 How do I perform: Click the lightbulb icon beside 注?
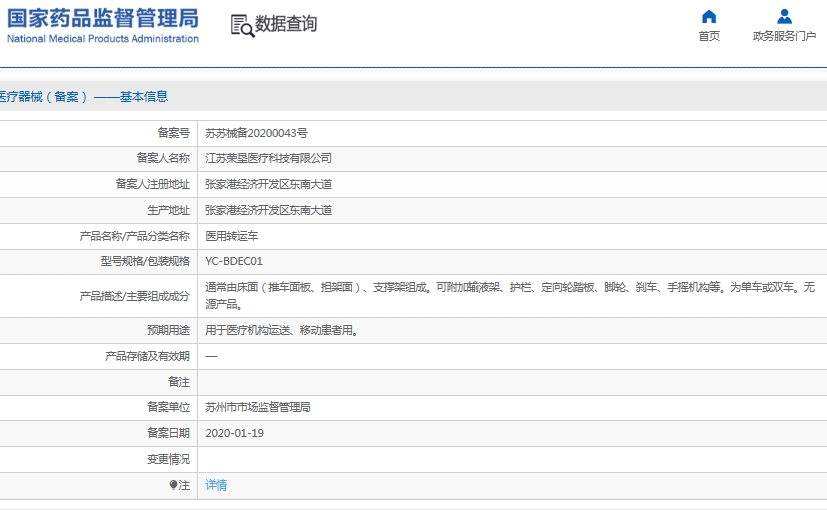(173, 485)
